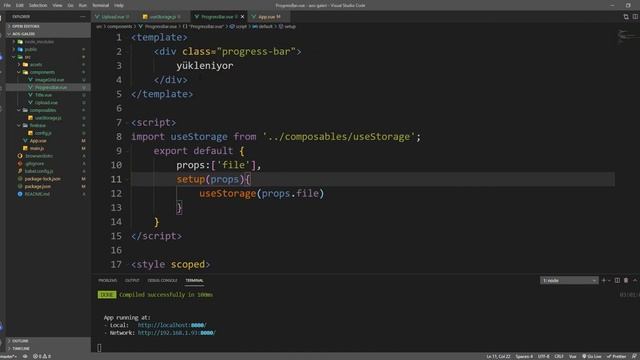640x360 pixels.
Task: Open .browserslistrc file in explorer
Action: point(39,156)
